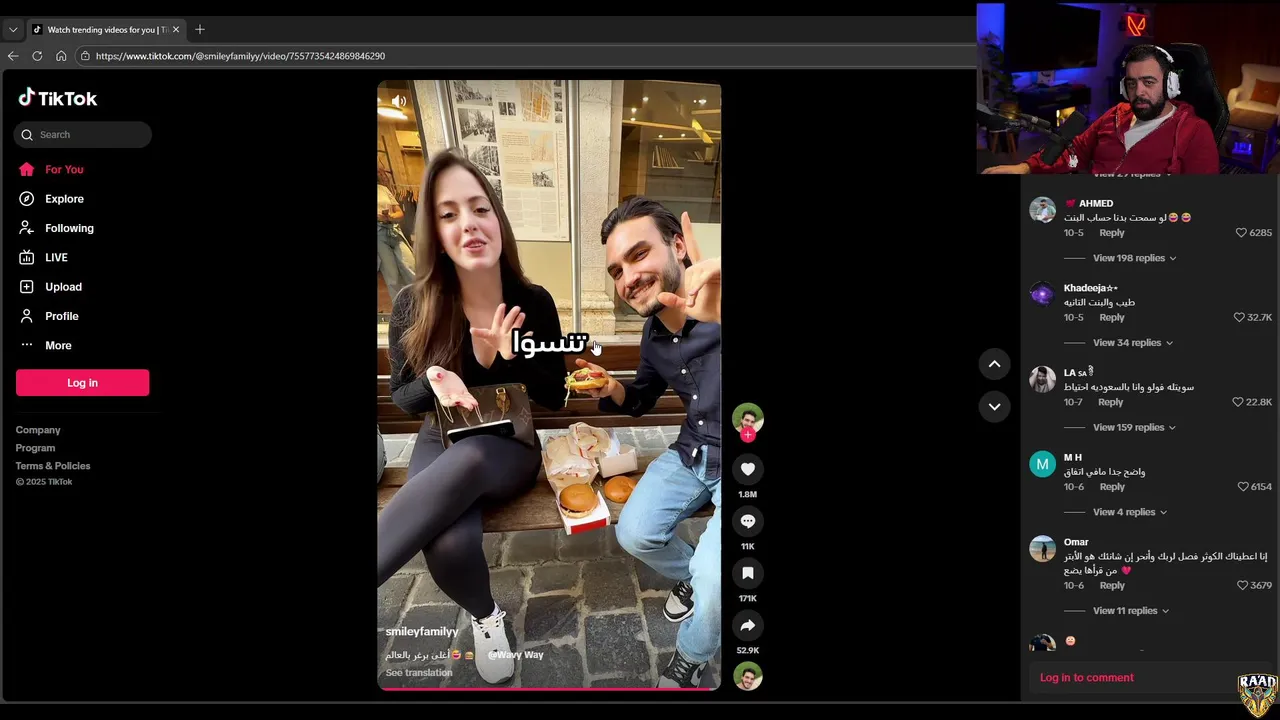Open smileyfamilyy username on video
This screenshot has height=720, width=1280.
pos(422,632)
